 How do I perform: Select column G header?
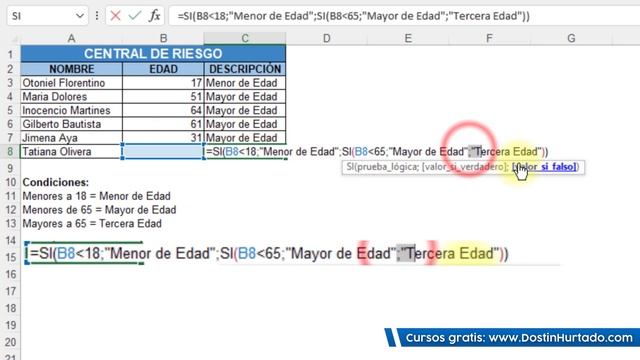pyautogui.click(x=571, y=38)
